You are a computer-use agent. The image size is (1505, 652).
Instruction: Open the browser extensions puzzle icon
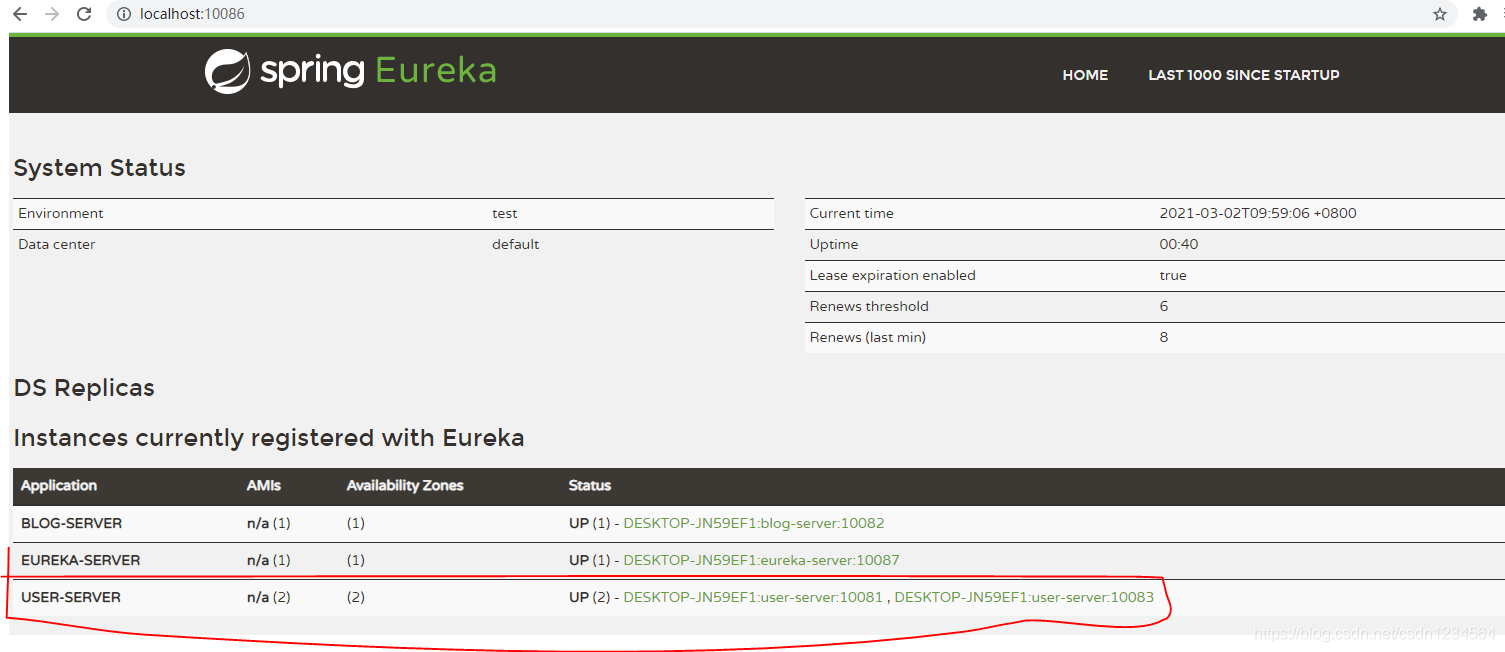click(x=1480, y=14)
